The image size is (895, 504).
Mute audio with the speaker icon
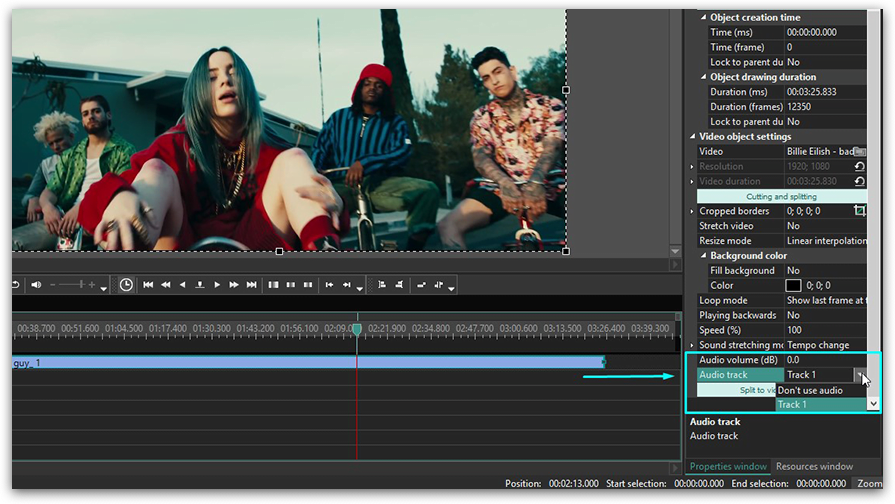tap(36, 285)
